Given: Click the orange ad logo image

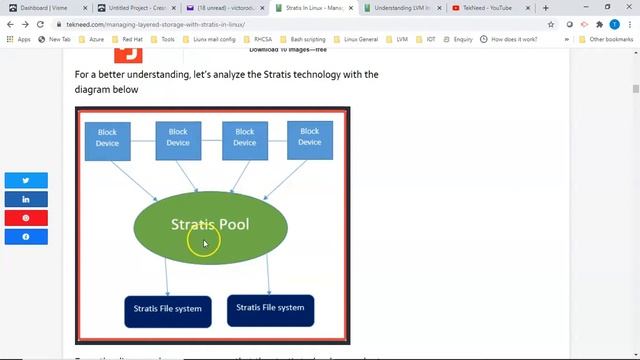Looking at the screenshot, I should [x=128, y=56].
